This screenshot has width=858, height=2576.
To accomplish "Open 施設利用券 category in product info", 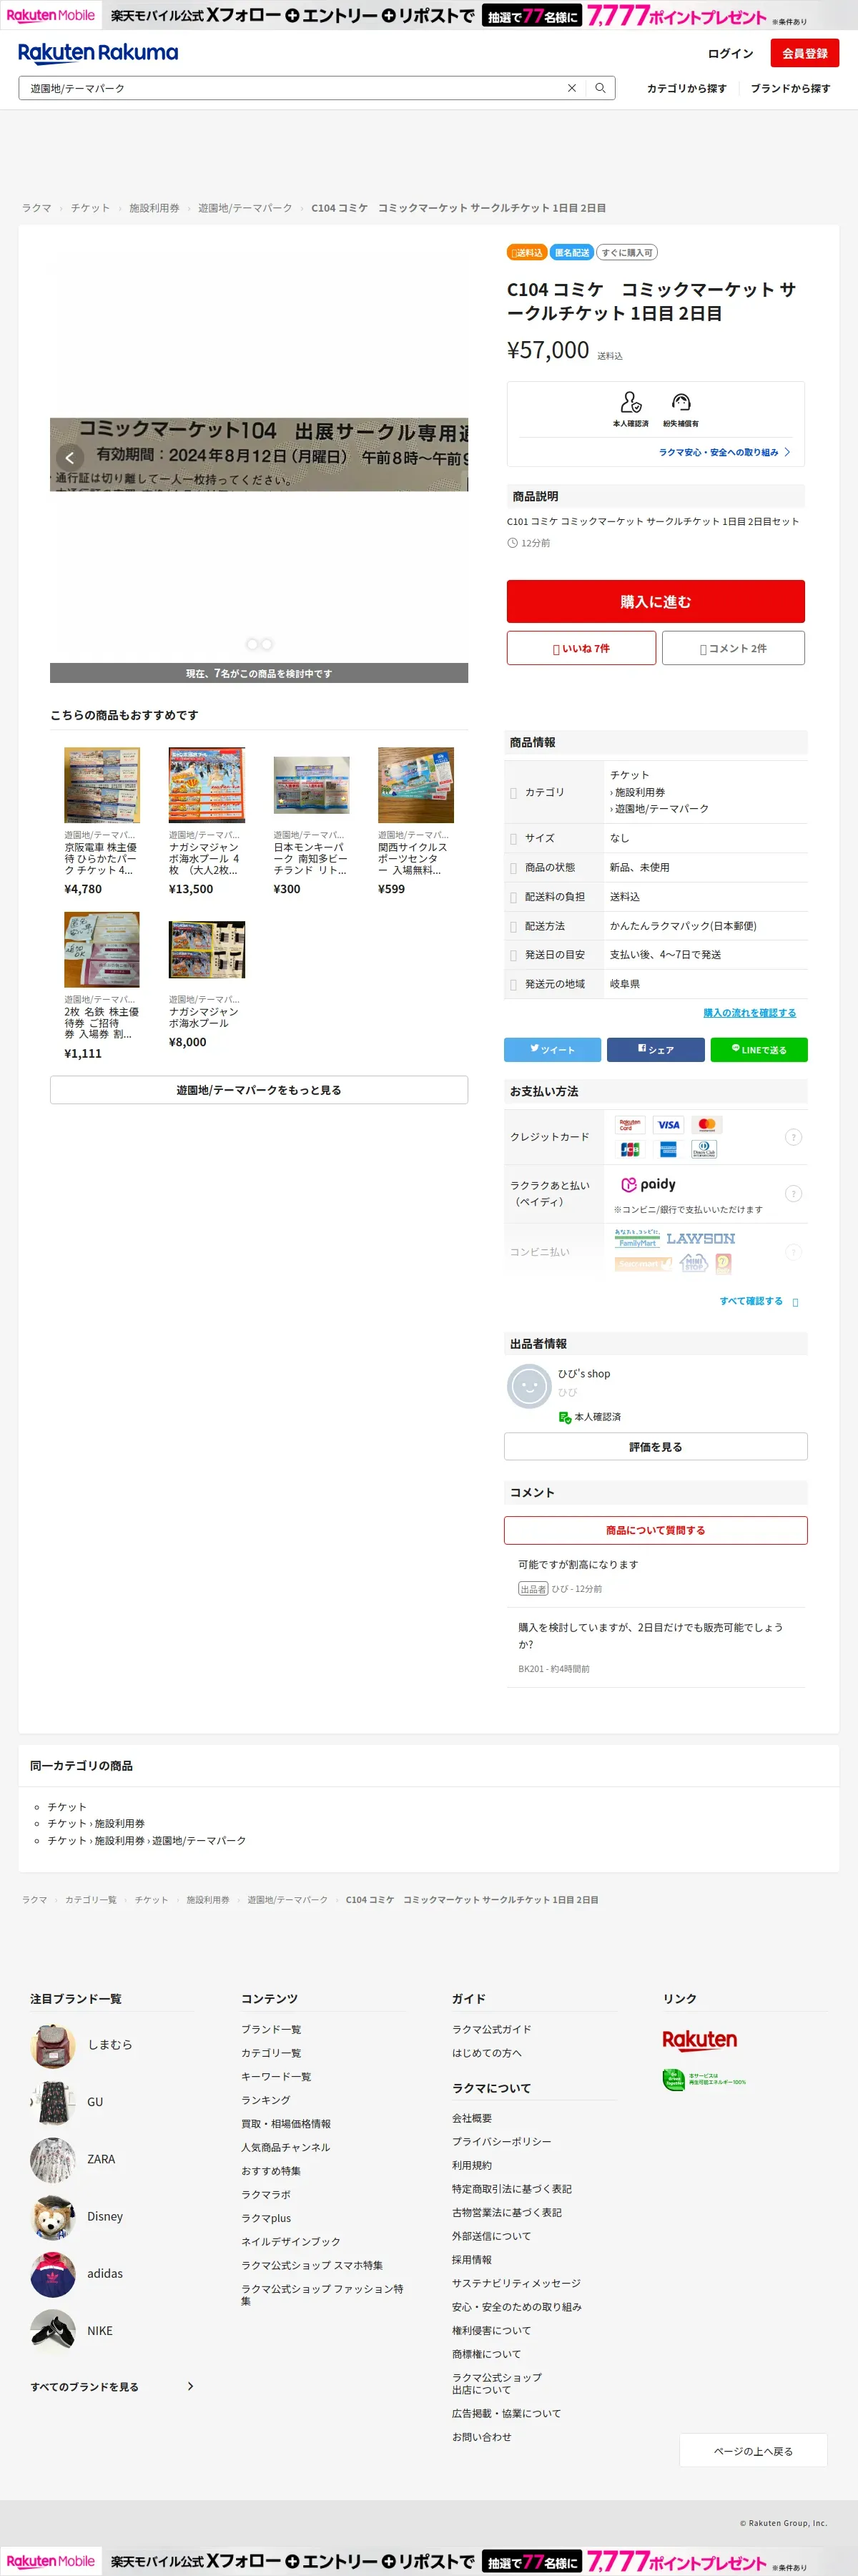I will [x=640, y=792].
